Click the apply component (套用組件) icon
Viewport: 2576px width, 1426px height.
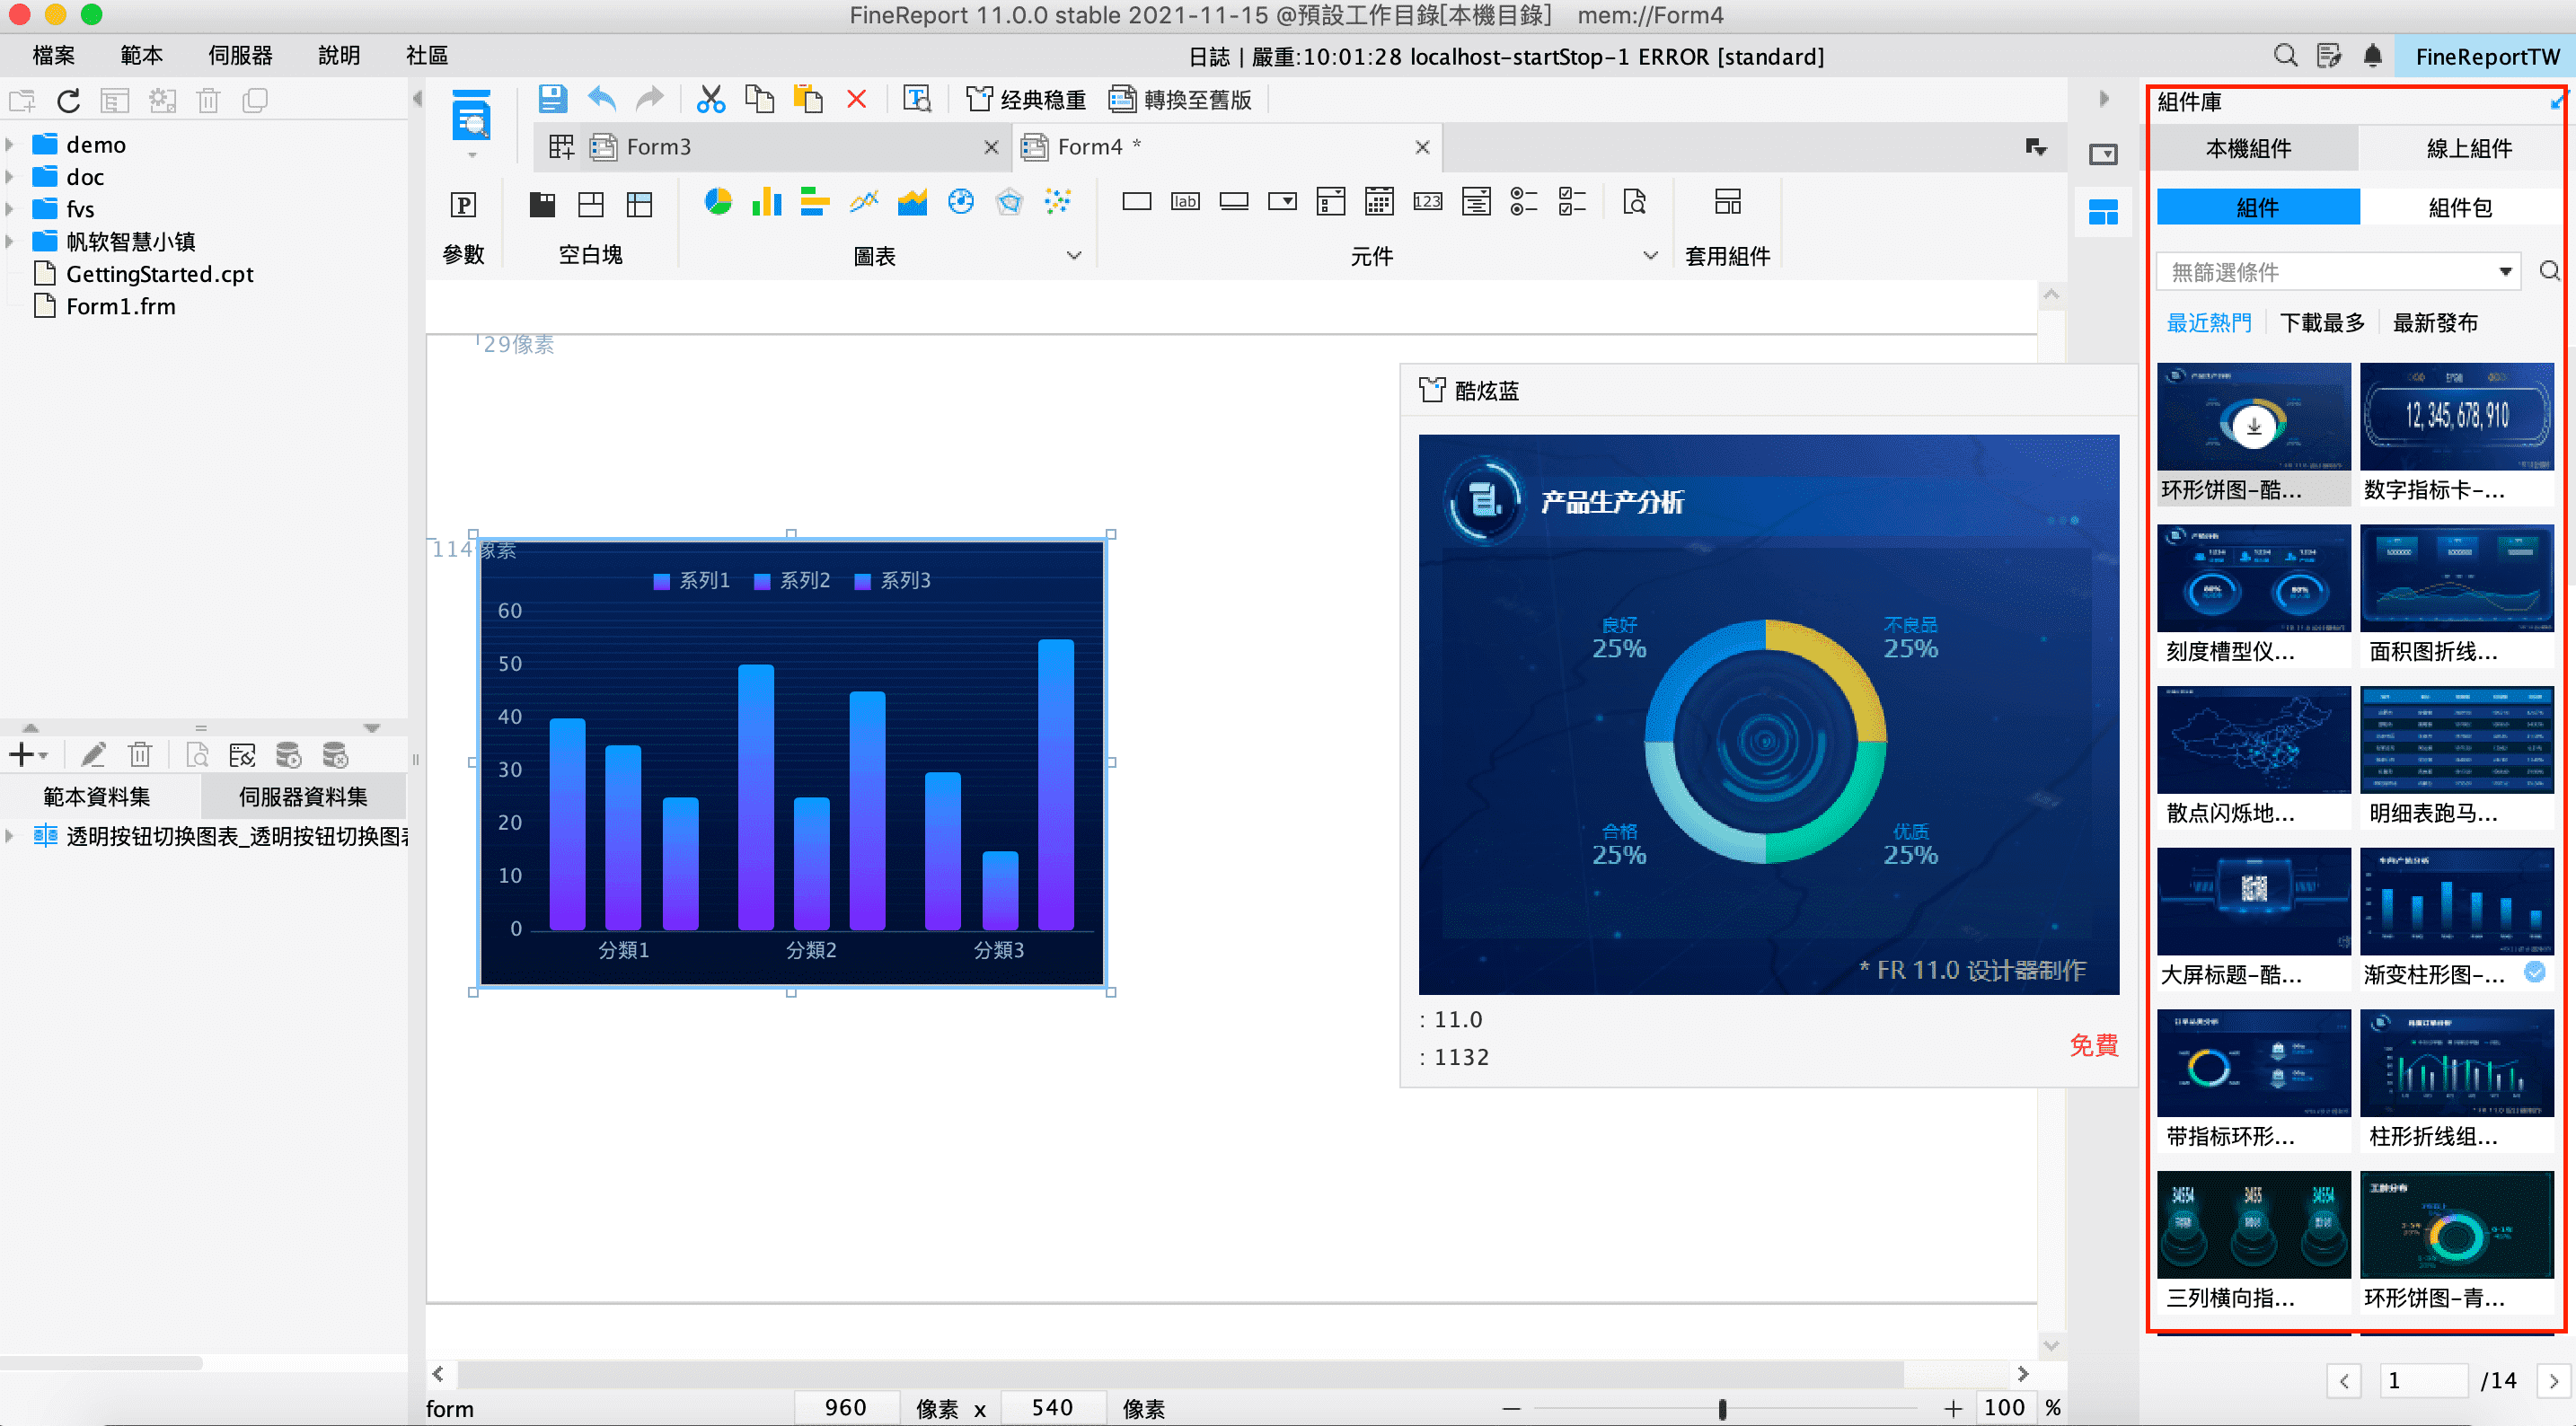coord(1727,202)
